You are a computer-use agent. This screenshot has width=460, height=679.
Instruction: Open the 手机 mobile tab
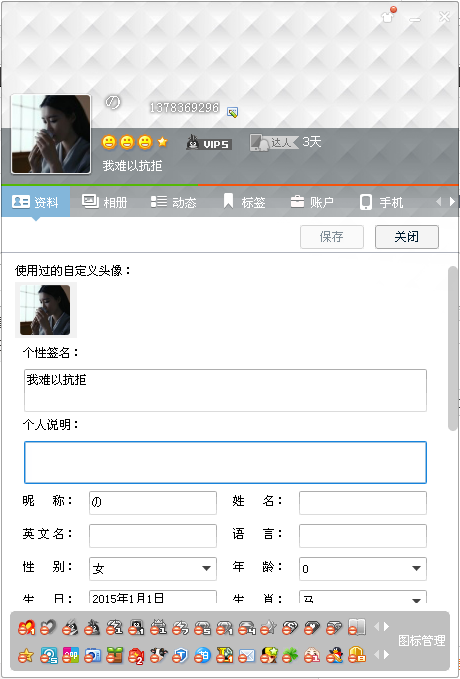382,202
